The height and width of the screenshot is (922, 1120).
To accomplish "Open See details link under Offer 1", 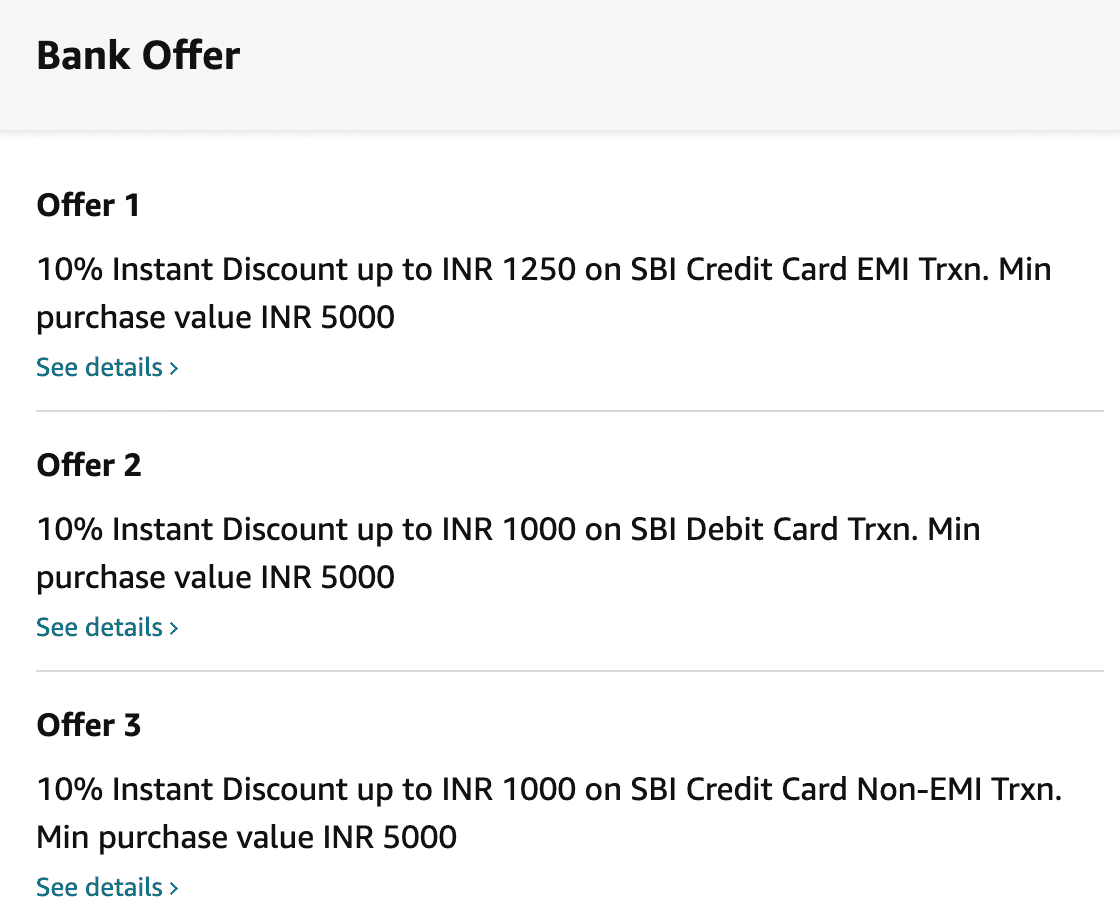I will click(106, 367).
